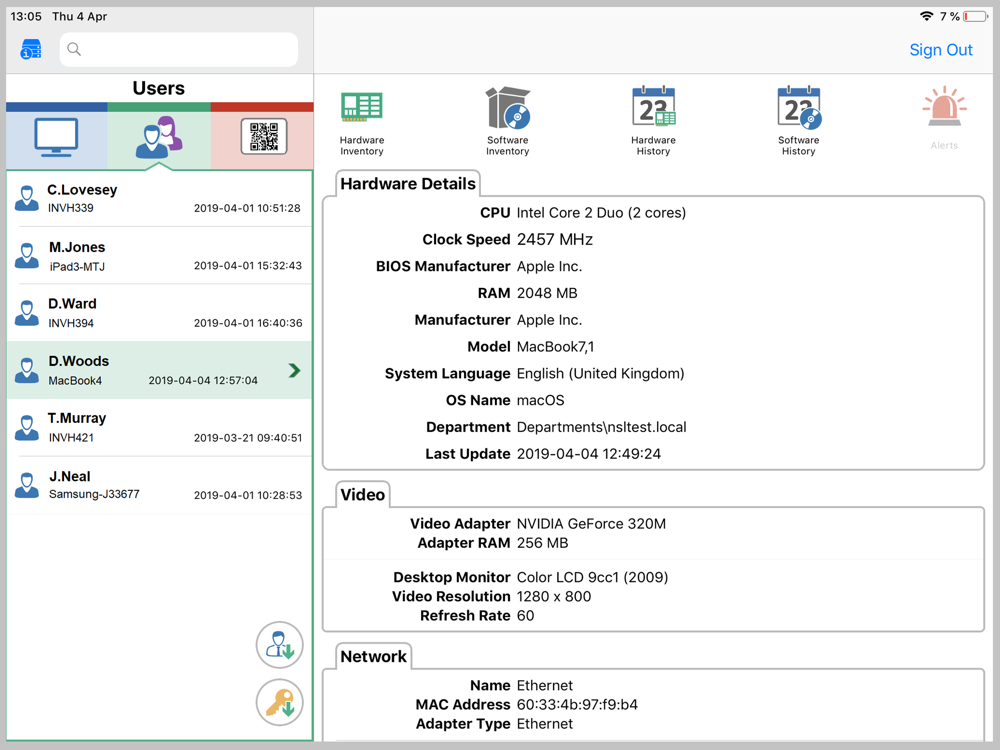Open the QR code scanner tab
This screenshot has width=1000, height=750.
point(263,137)
